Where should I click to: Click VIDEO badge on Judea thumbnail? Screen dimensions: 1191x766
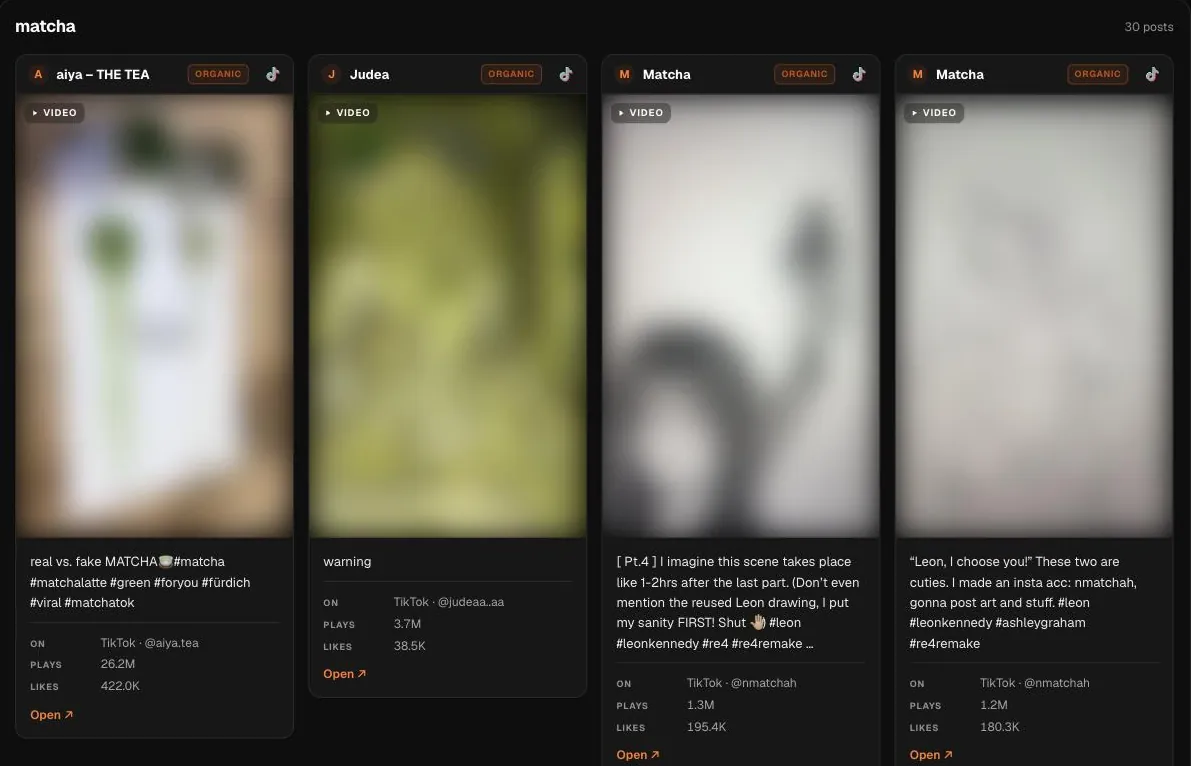(348, 112)
